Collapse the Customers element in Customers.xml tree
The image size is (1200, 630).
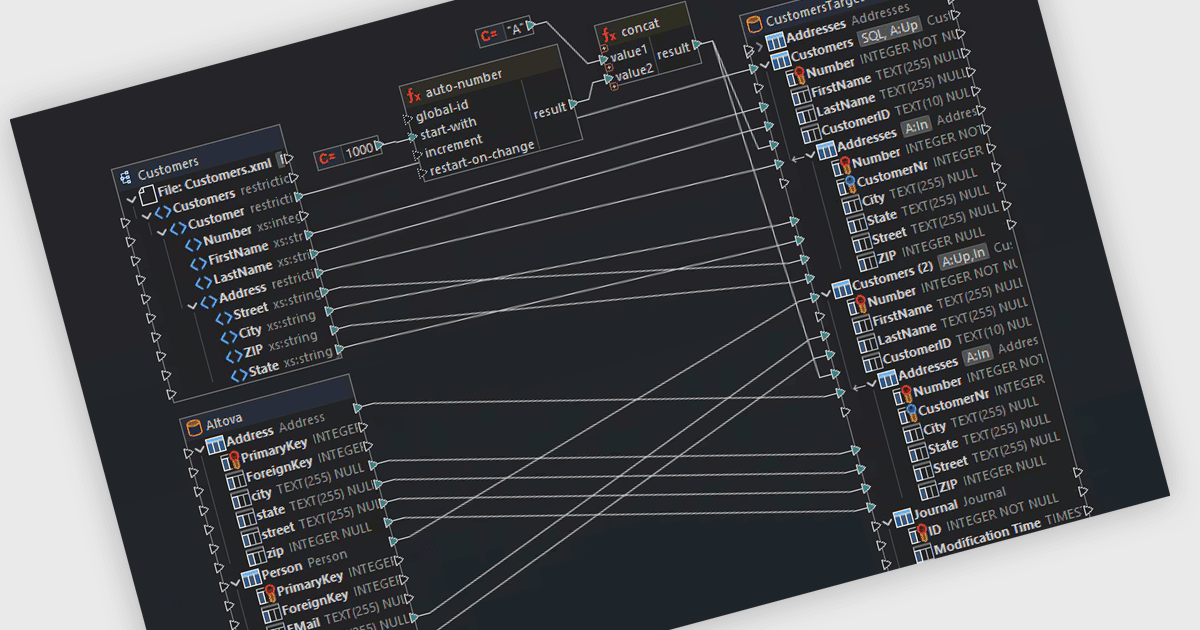[148, 216]
